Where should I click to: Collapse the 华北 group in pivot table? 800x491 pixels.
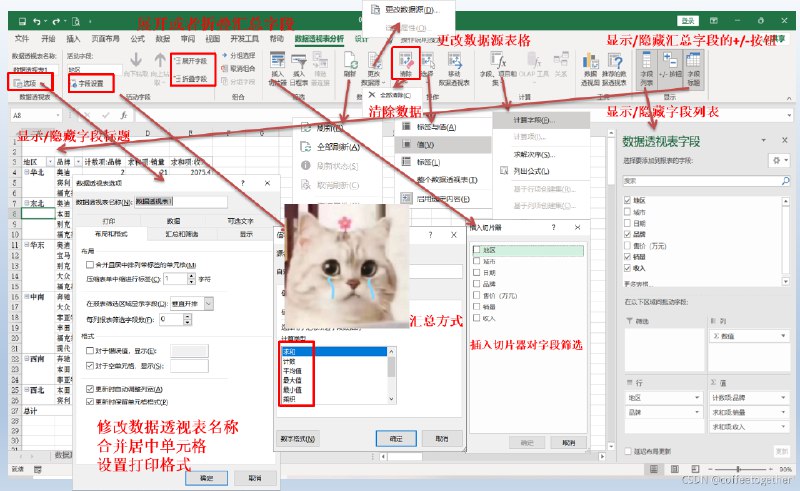(27, 172)
